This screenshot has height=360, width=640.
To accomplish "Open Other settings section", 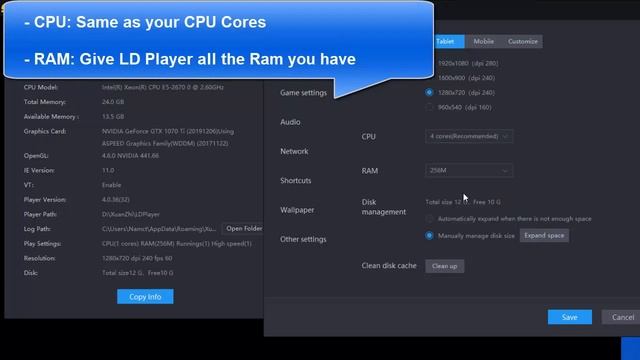I will (303, 239).
